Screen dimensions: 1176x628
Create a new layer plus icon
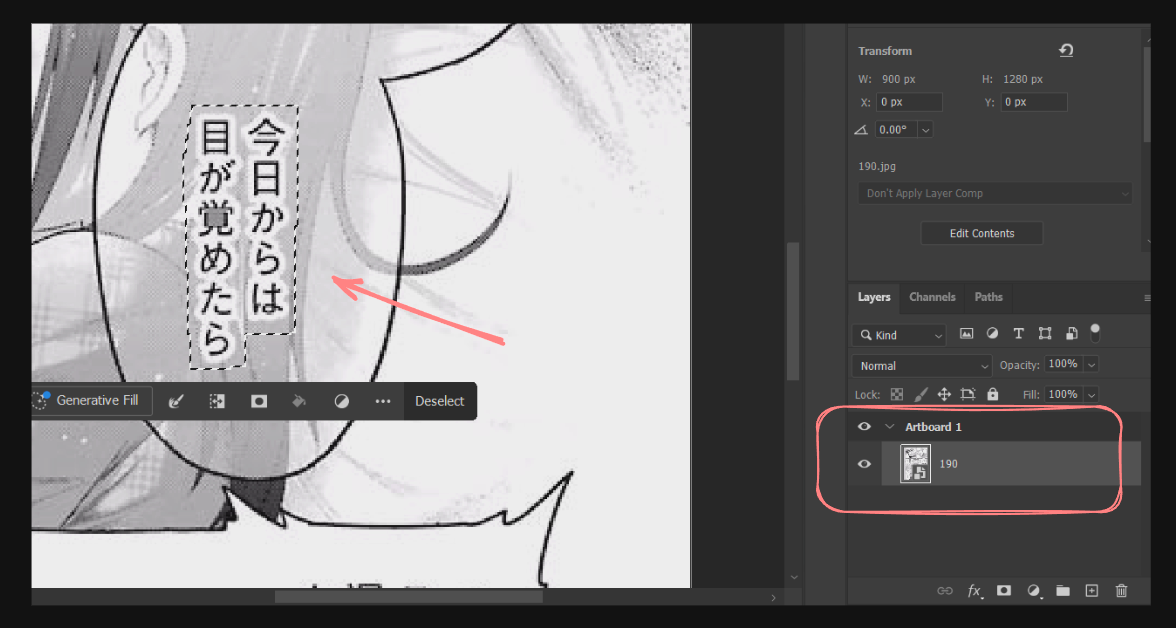point(1092,591)
